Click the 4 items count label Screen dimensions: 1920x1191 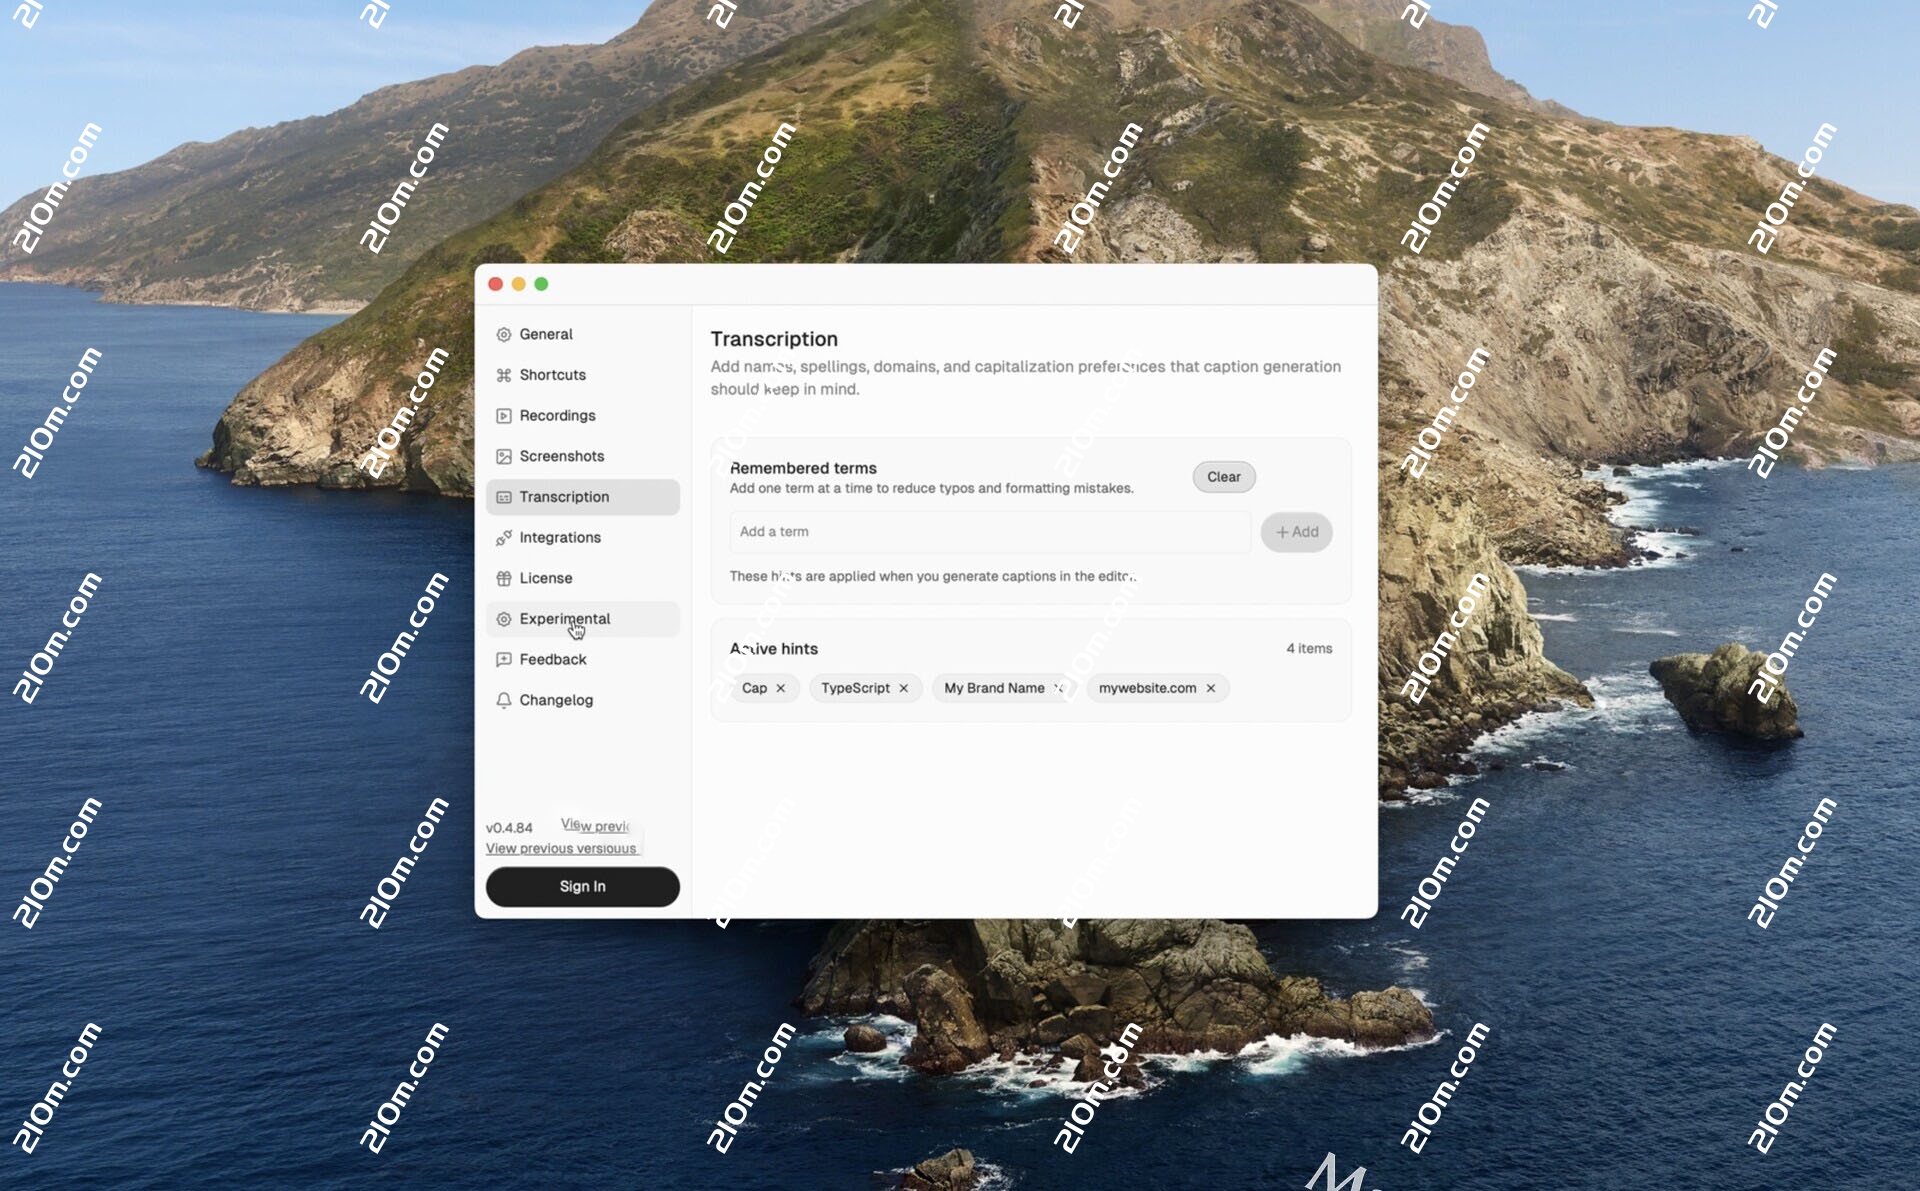tap(1309, 649)
